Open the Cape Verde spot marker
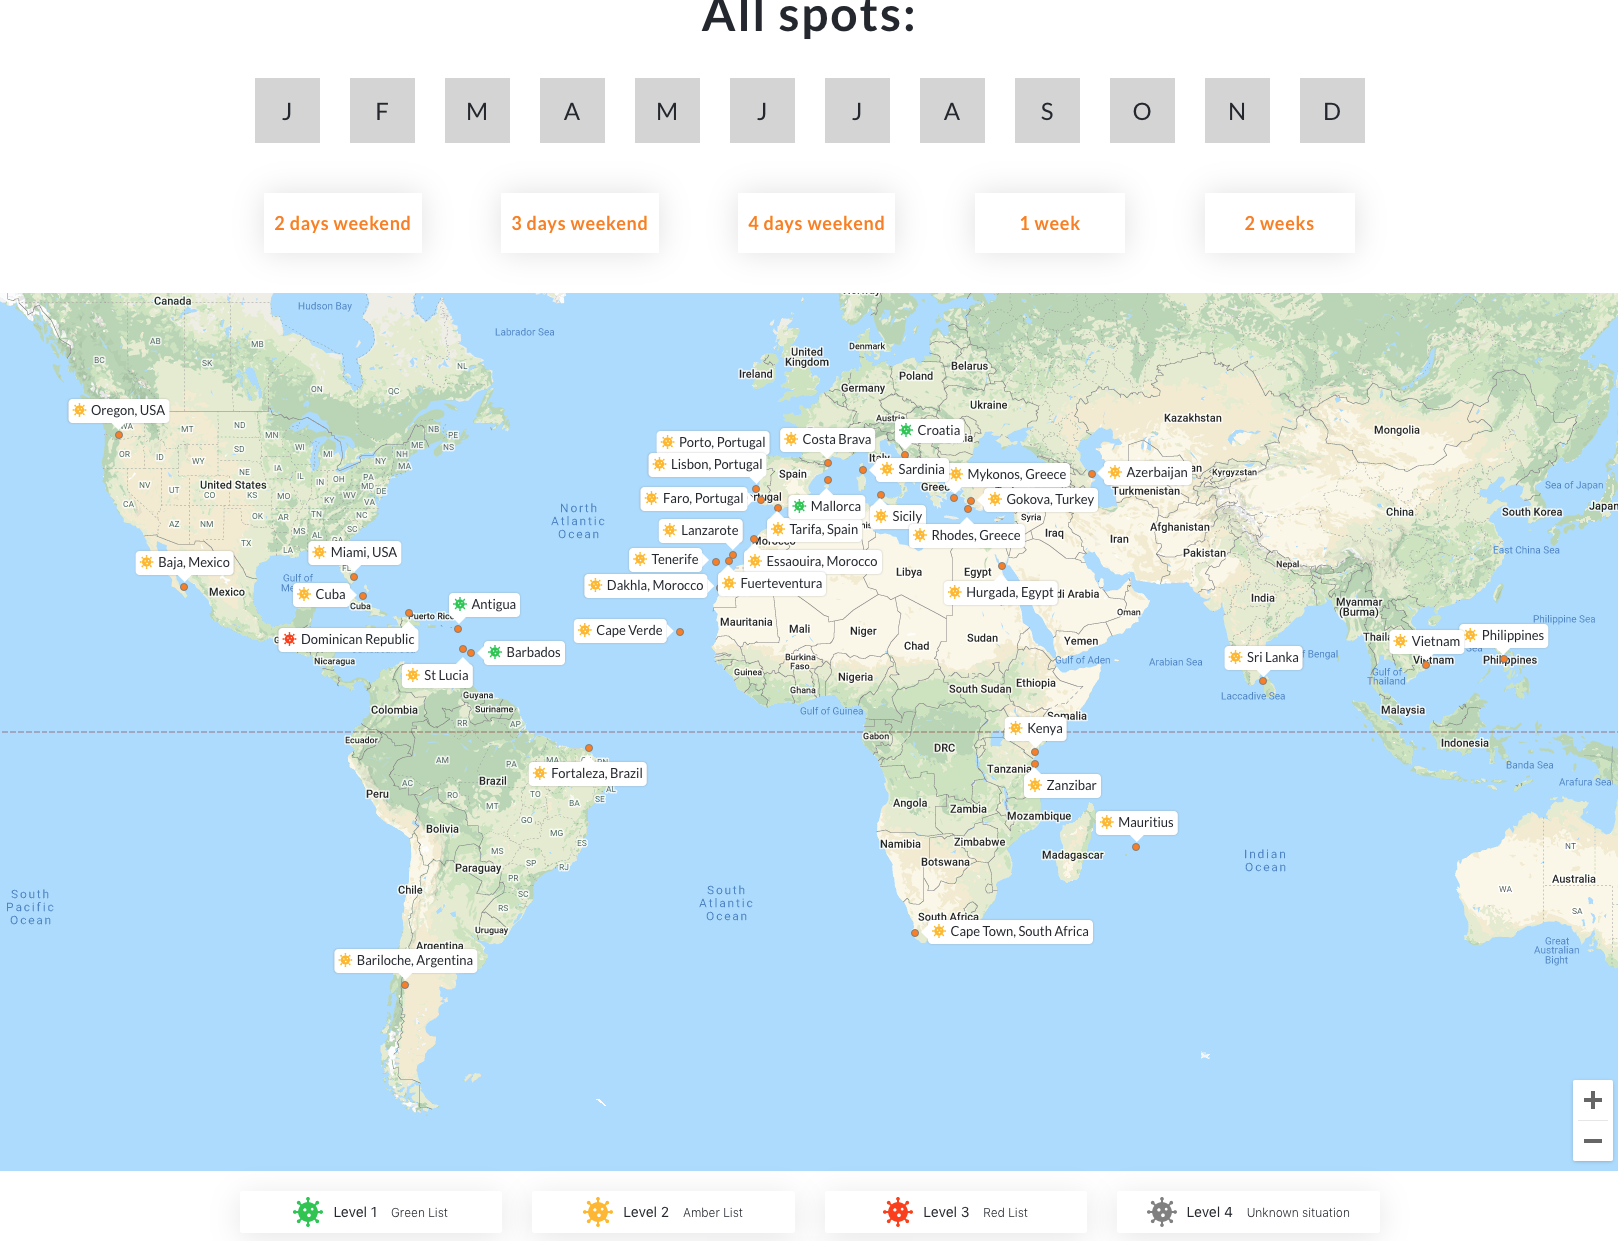This screenshot has width=1618, height=1241. click(620, 630)
